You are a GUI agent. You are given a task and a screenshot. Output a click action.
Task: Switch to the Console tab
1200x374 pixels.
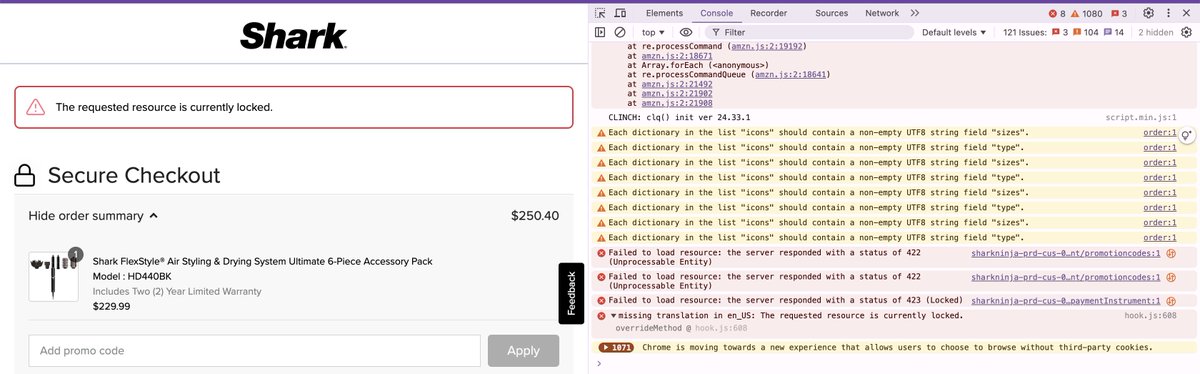coord(716,13)
